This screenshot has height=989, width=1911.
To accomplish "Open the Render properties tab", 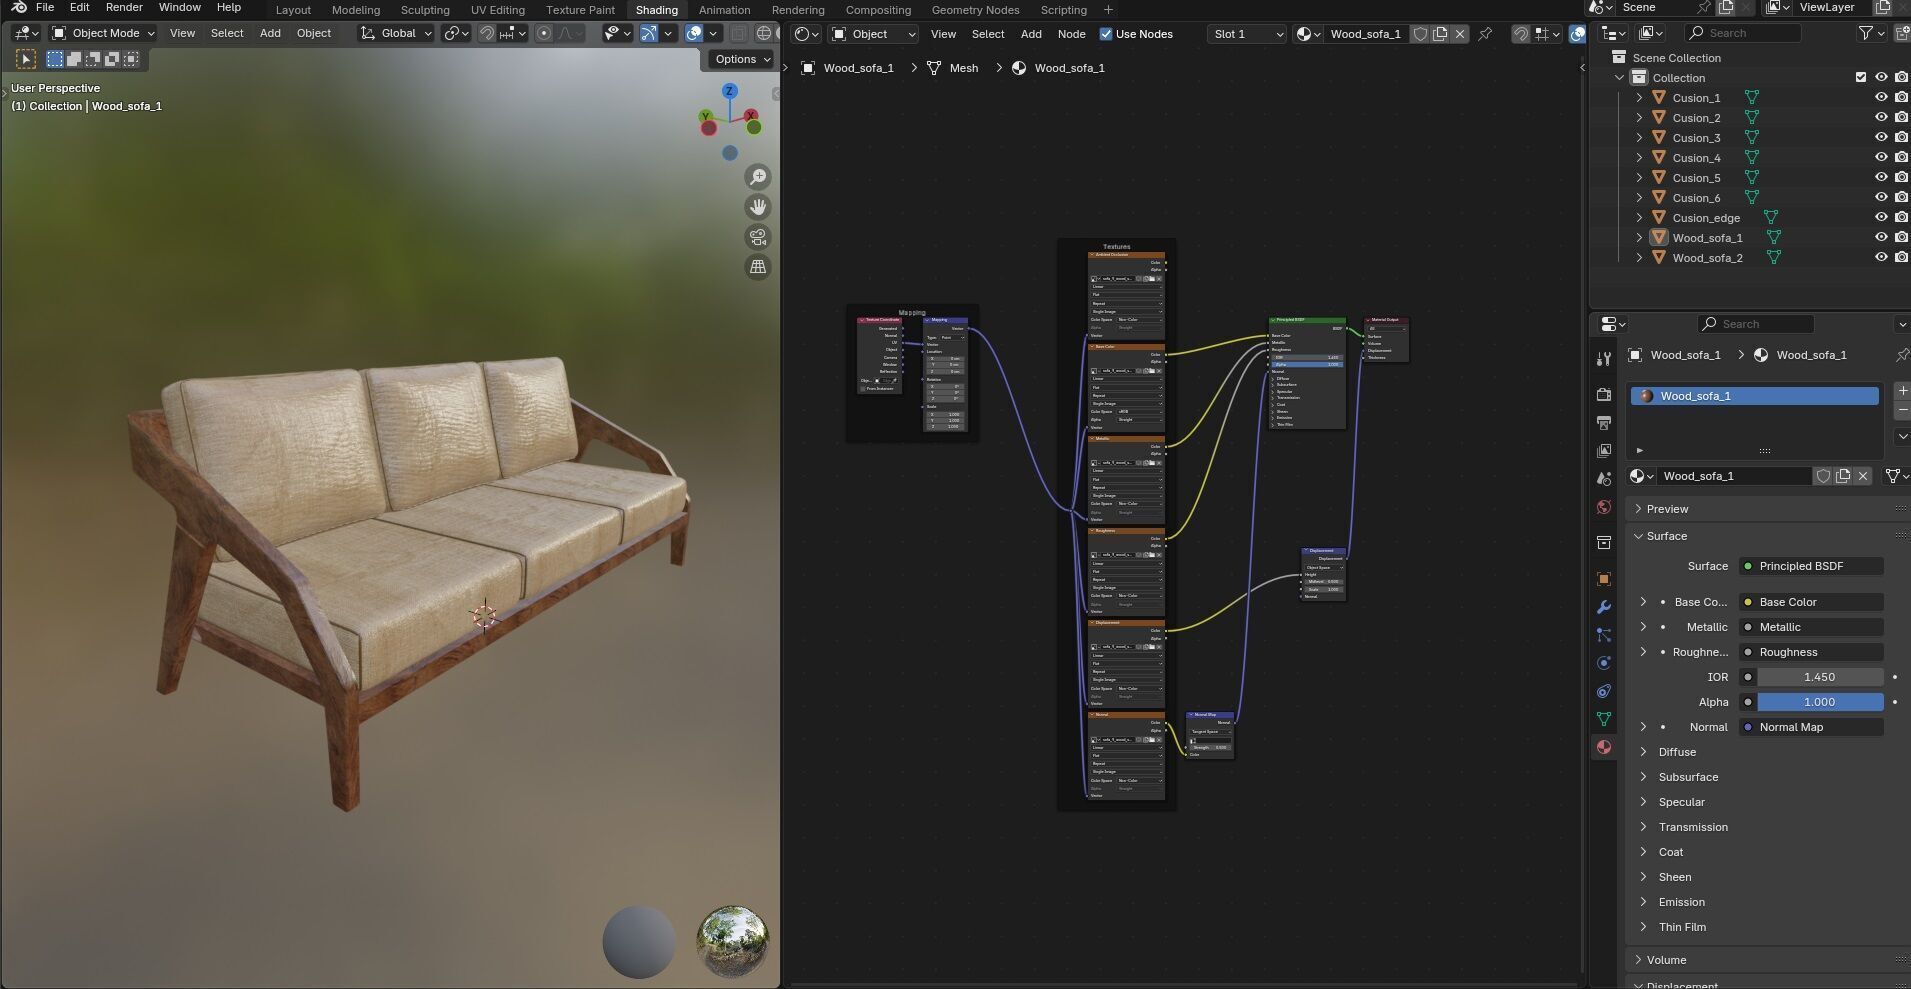I will tap(1604, 394).
